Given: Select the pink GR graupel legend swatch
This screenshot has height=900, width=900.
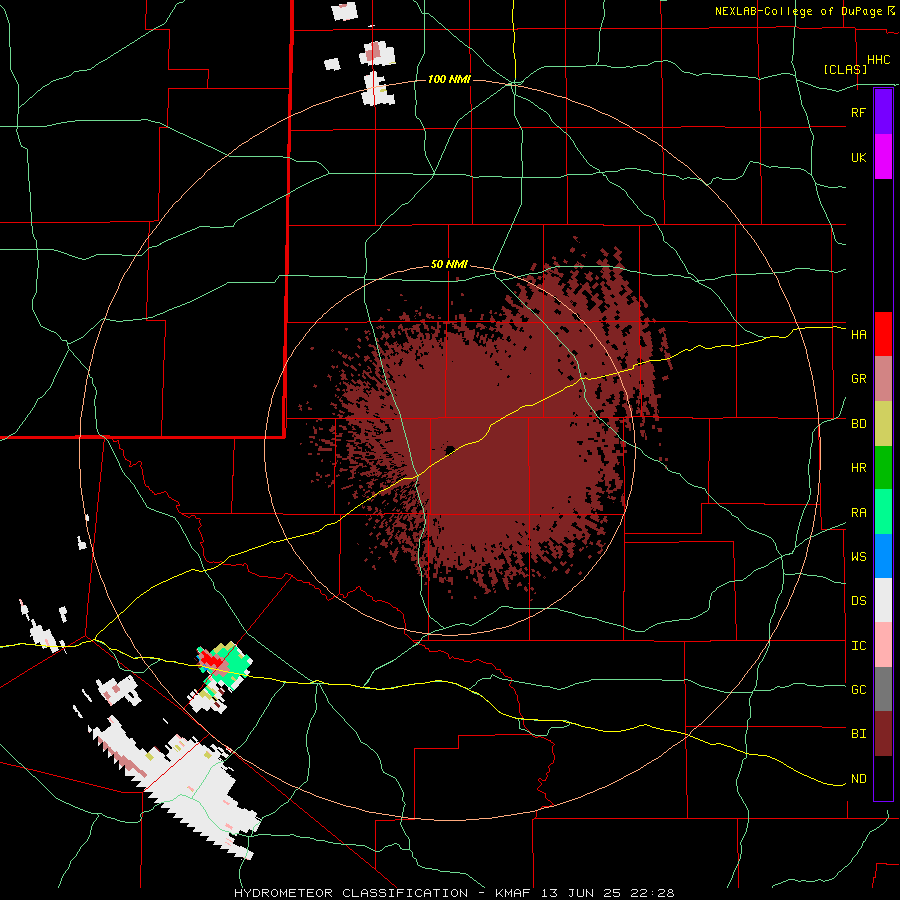Looking at the screenshot, I should 883,379.
